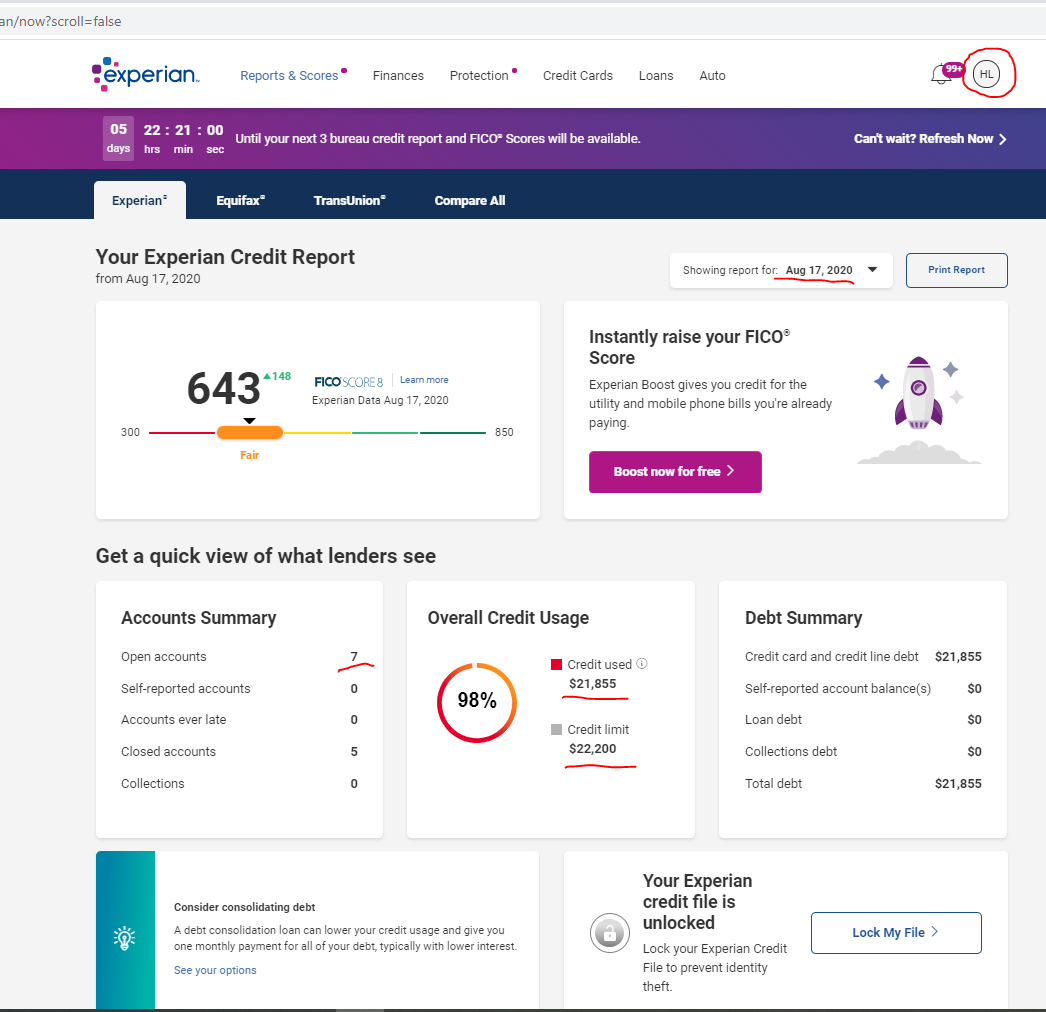Click the Boost now for free button
The width and height of the screenshot is (1046, 1012).
pos(675,472)
